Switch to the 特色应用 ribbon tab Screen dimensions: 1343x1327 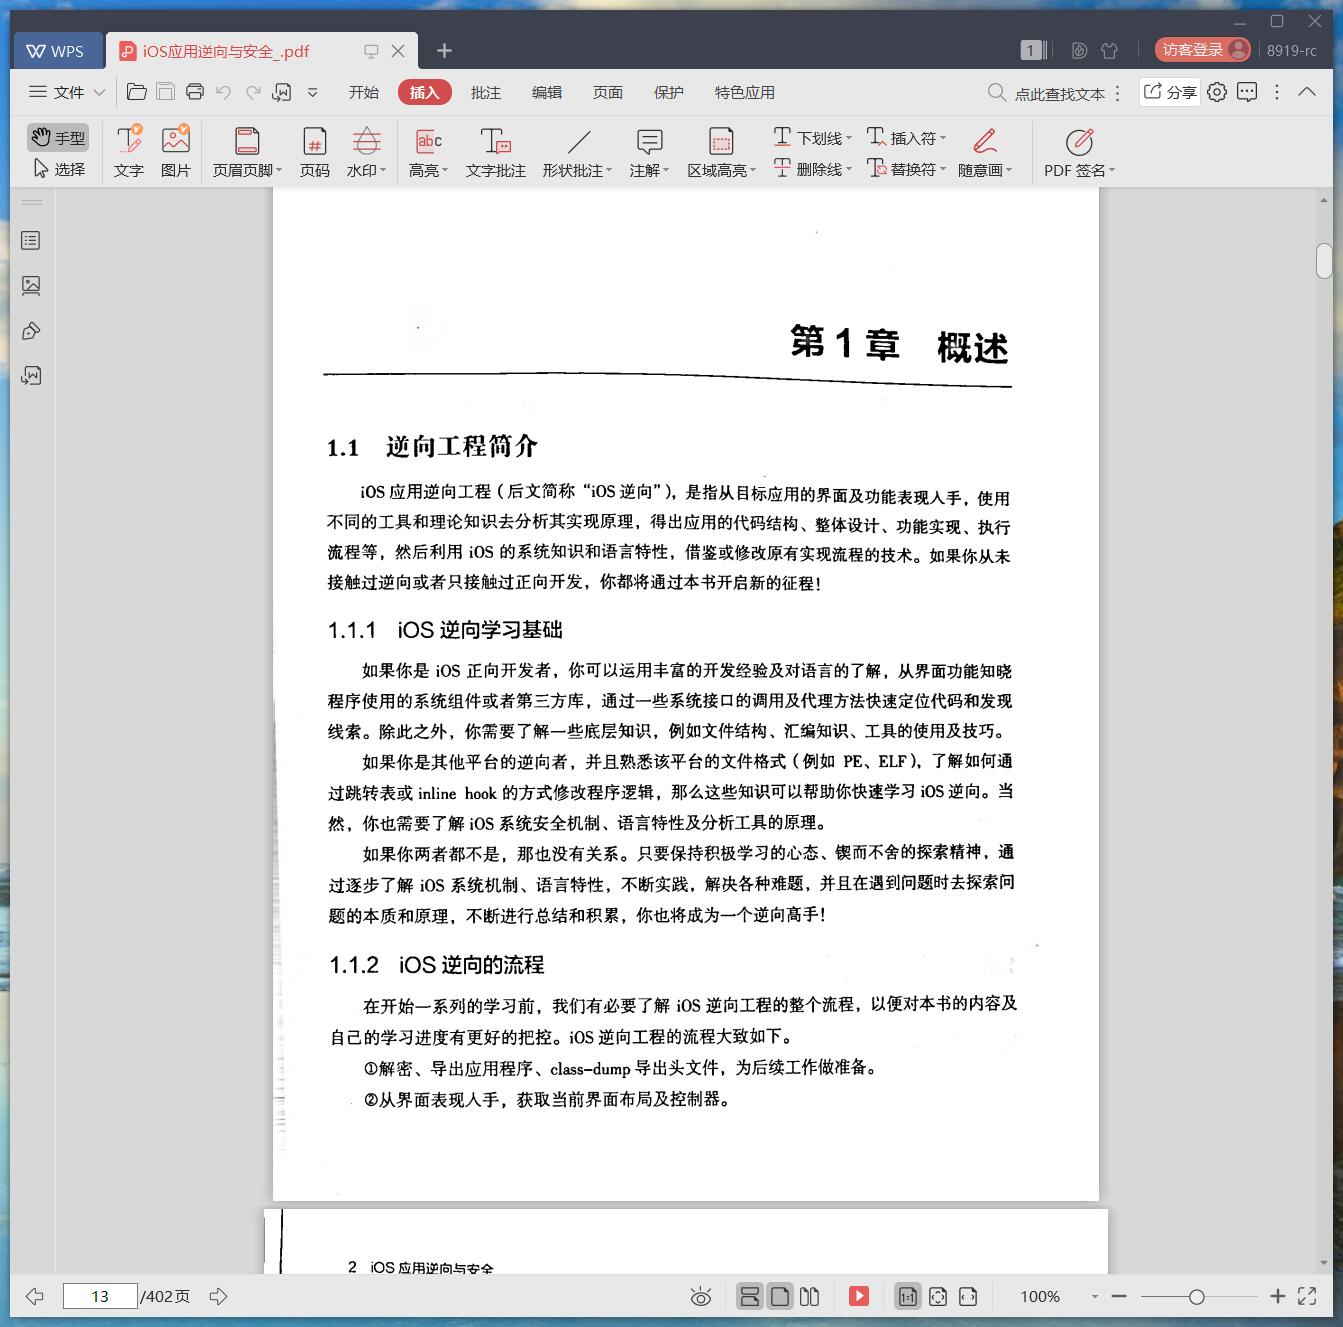744,92
